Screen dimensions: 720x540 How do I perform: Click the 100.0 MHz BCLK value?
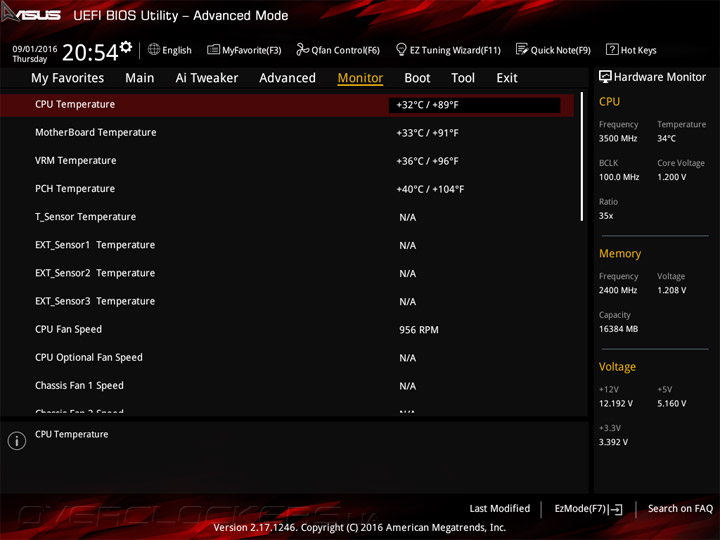coord(619,177)
